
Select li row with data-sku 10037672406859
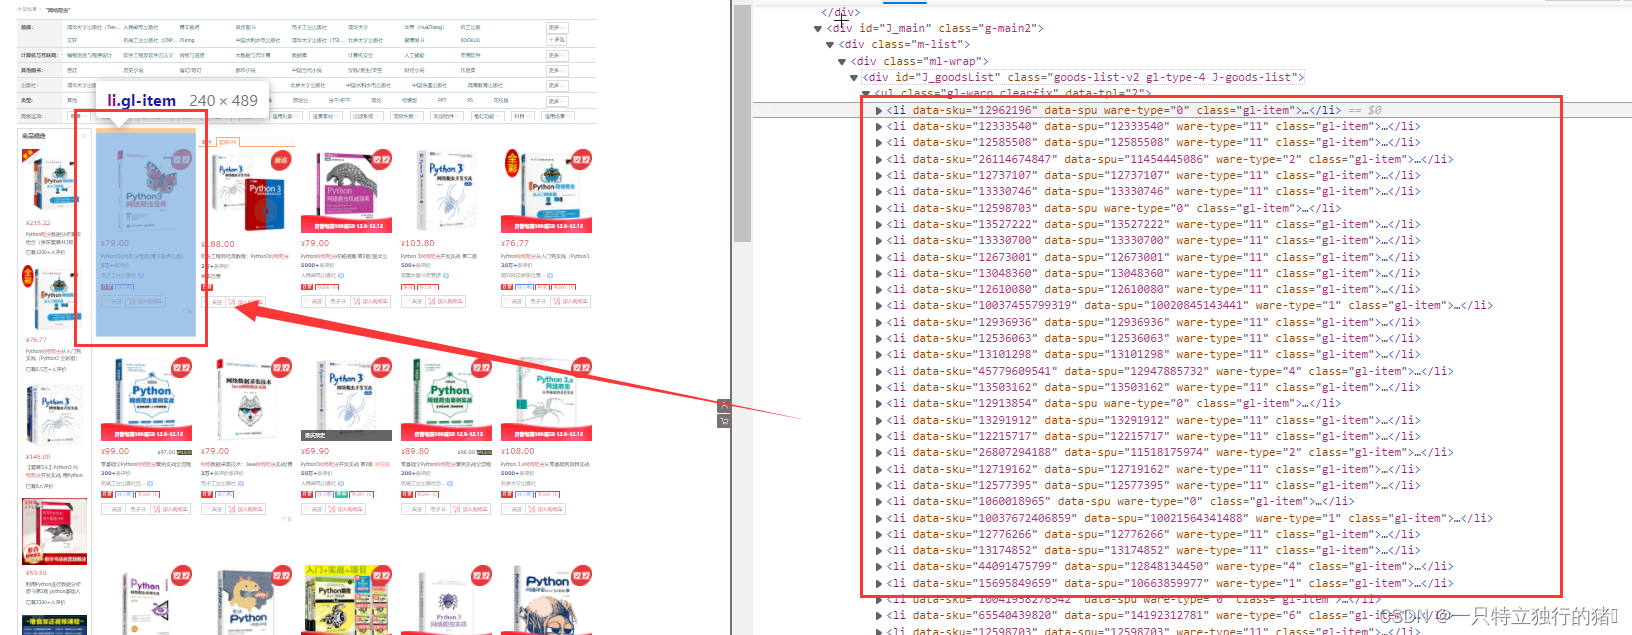[1189, 518]
